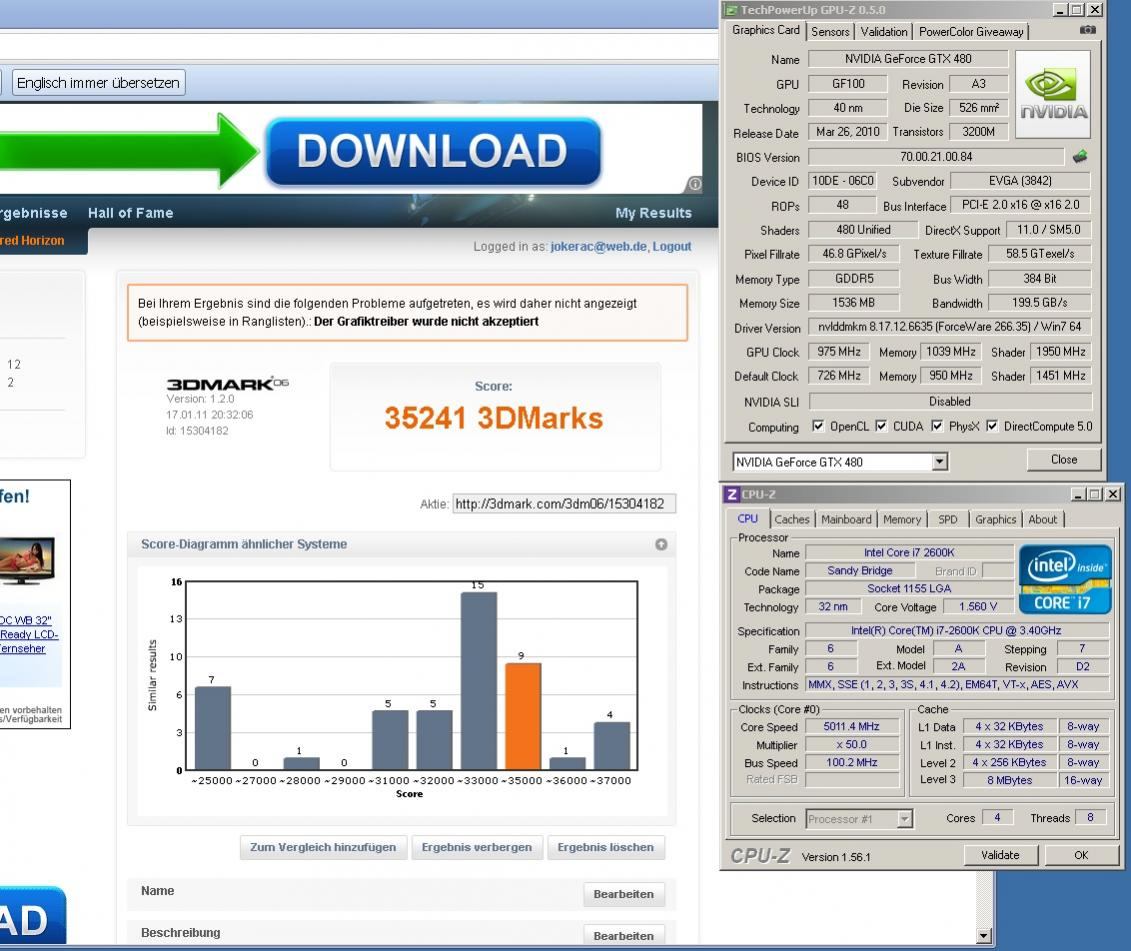
Task: Click the Logout link
Action: pyautogui.click(x=672, y=247)
